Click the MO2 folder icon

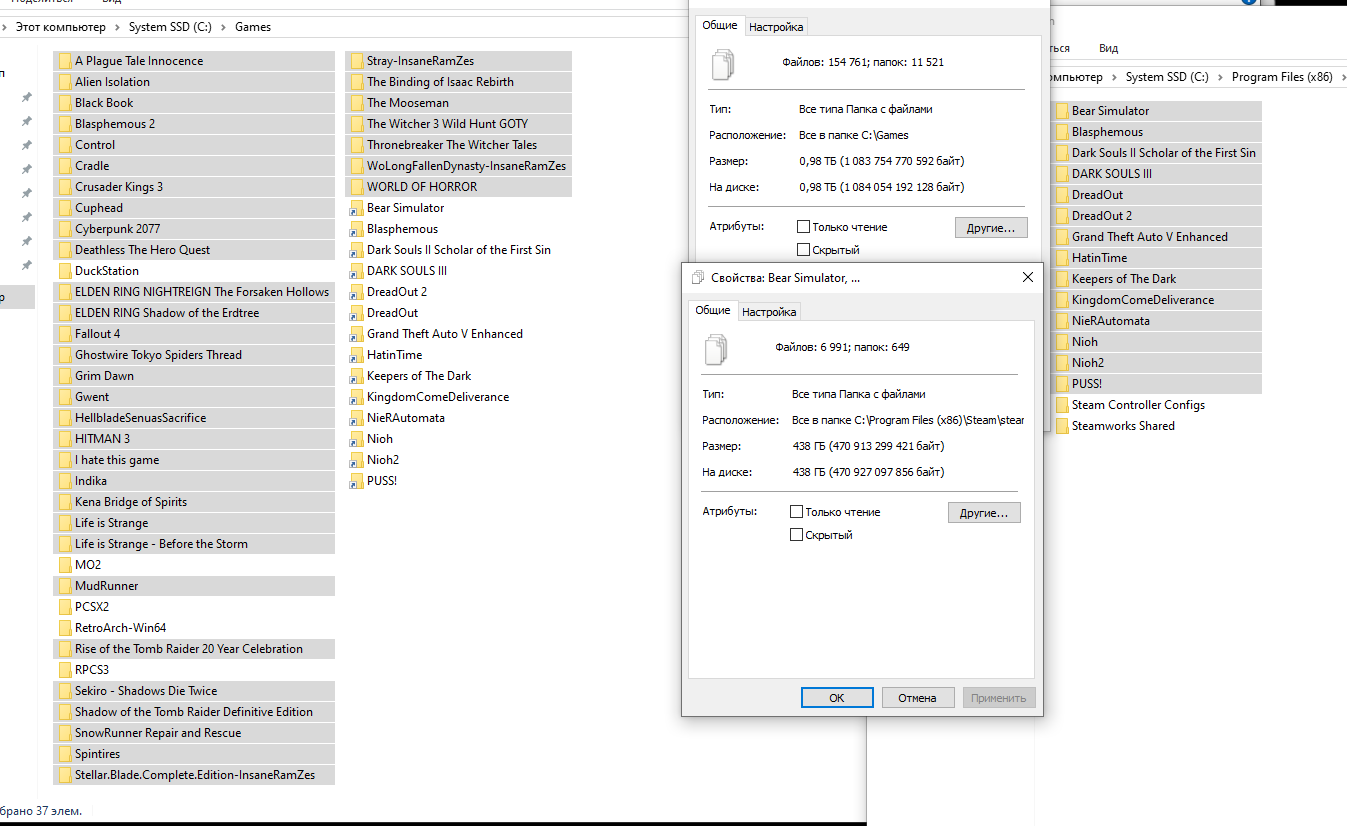click(x=65, y=565)
